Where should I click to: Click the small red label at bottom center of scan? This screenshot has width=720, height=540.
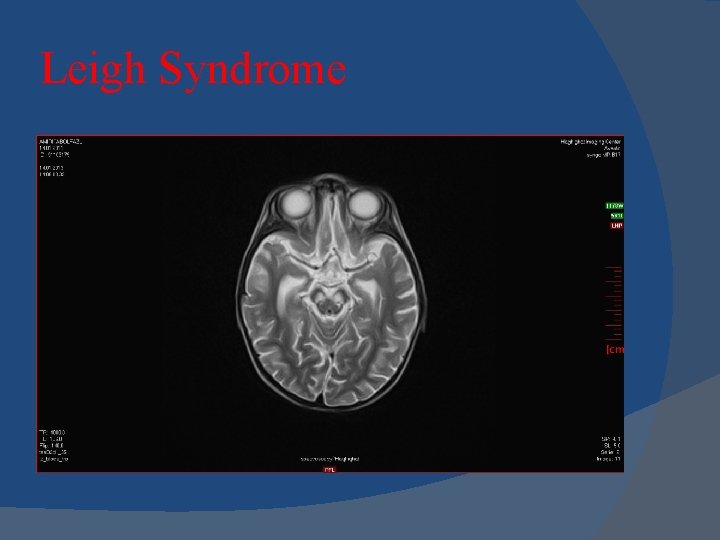(329, 469)
